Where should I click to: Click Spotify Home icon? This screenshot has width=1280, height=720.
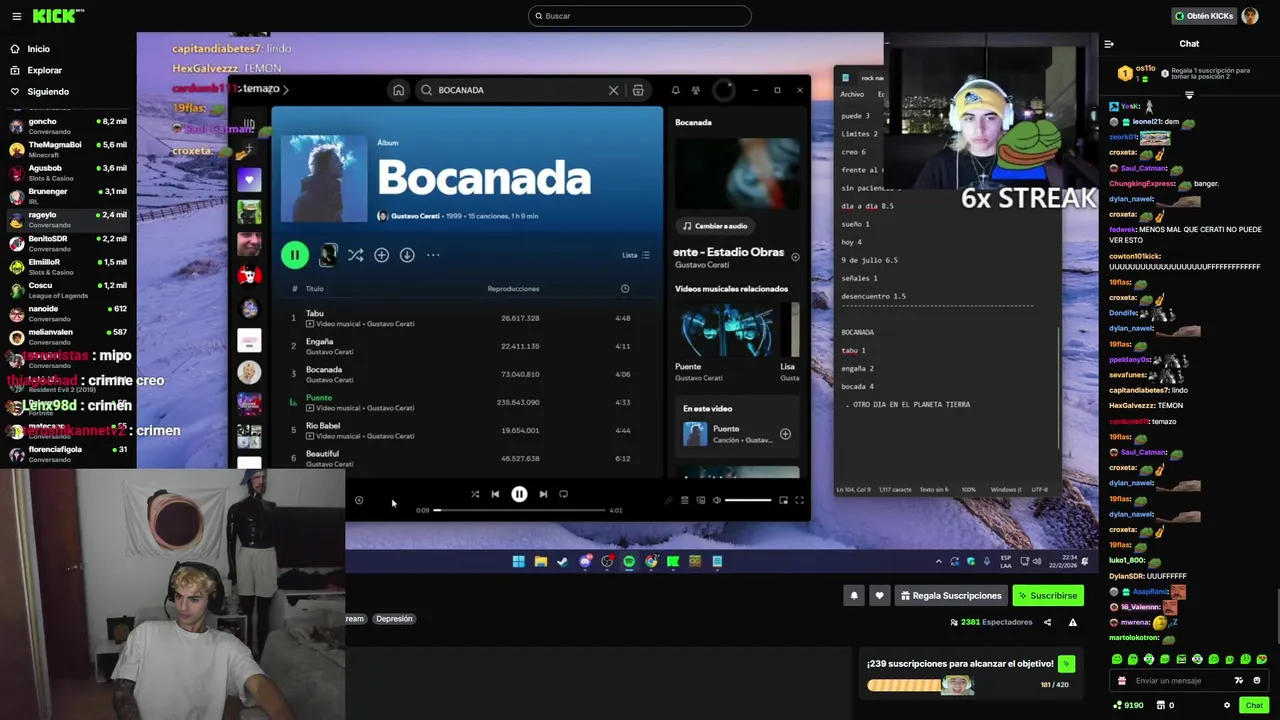pos(398,90)
